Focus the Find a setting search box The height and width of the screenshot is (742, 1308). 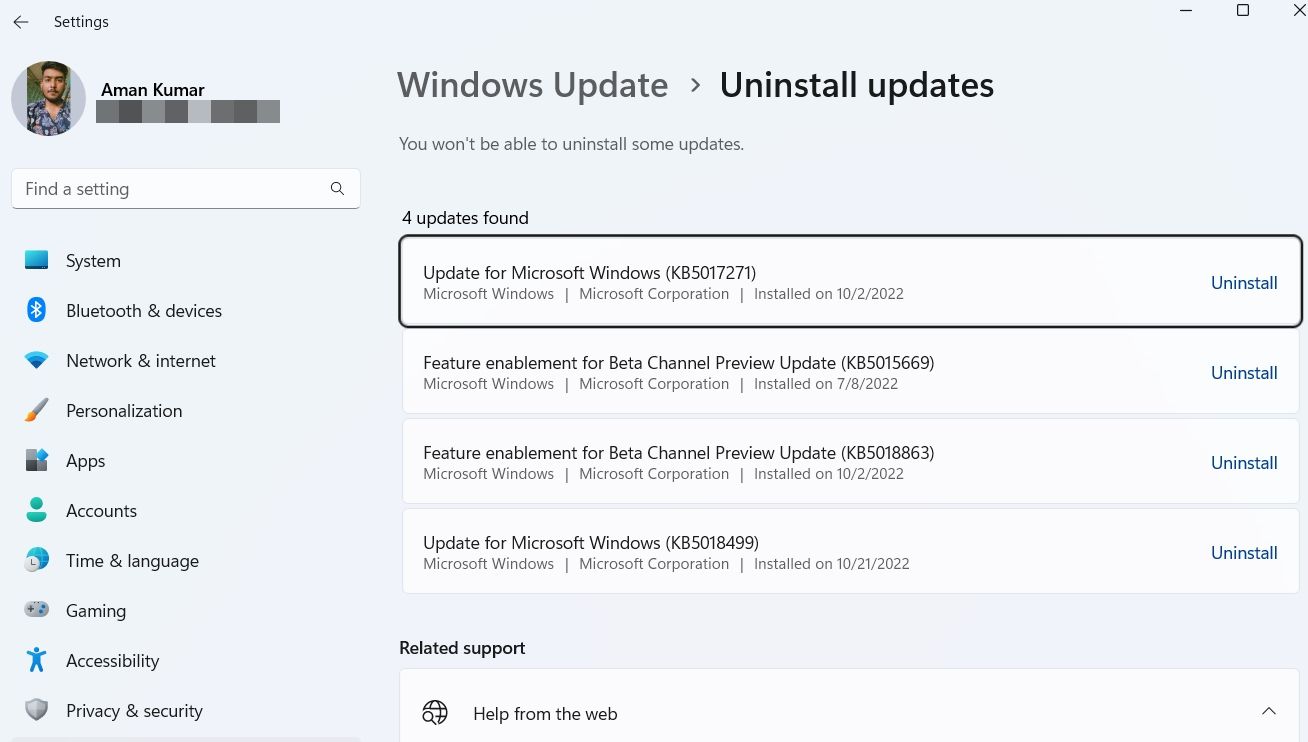[186, 189]
